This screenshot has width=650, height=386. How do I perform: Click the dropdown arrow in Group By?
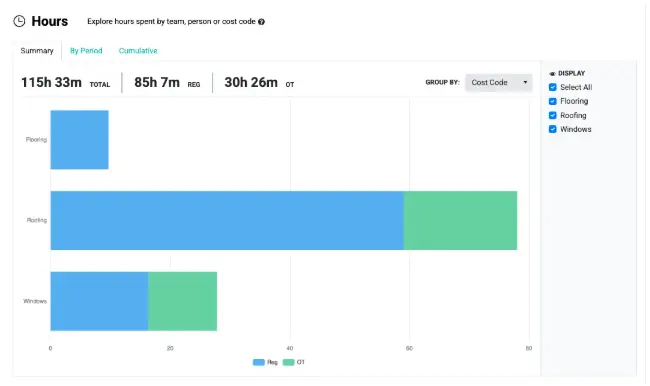[x=525, y=82]
